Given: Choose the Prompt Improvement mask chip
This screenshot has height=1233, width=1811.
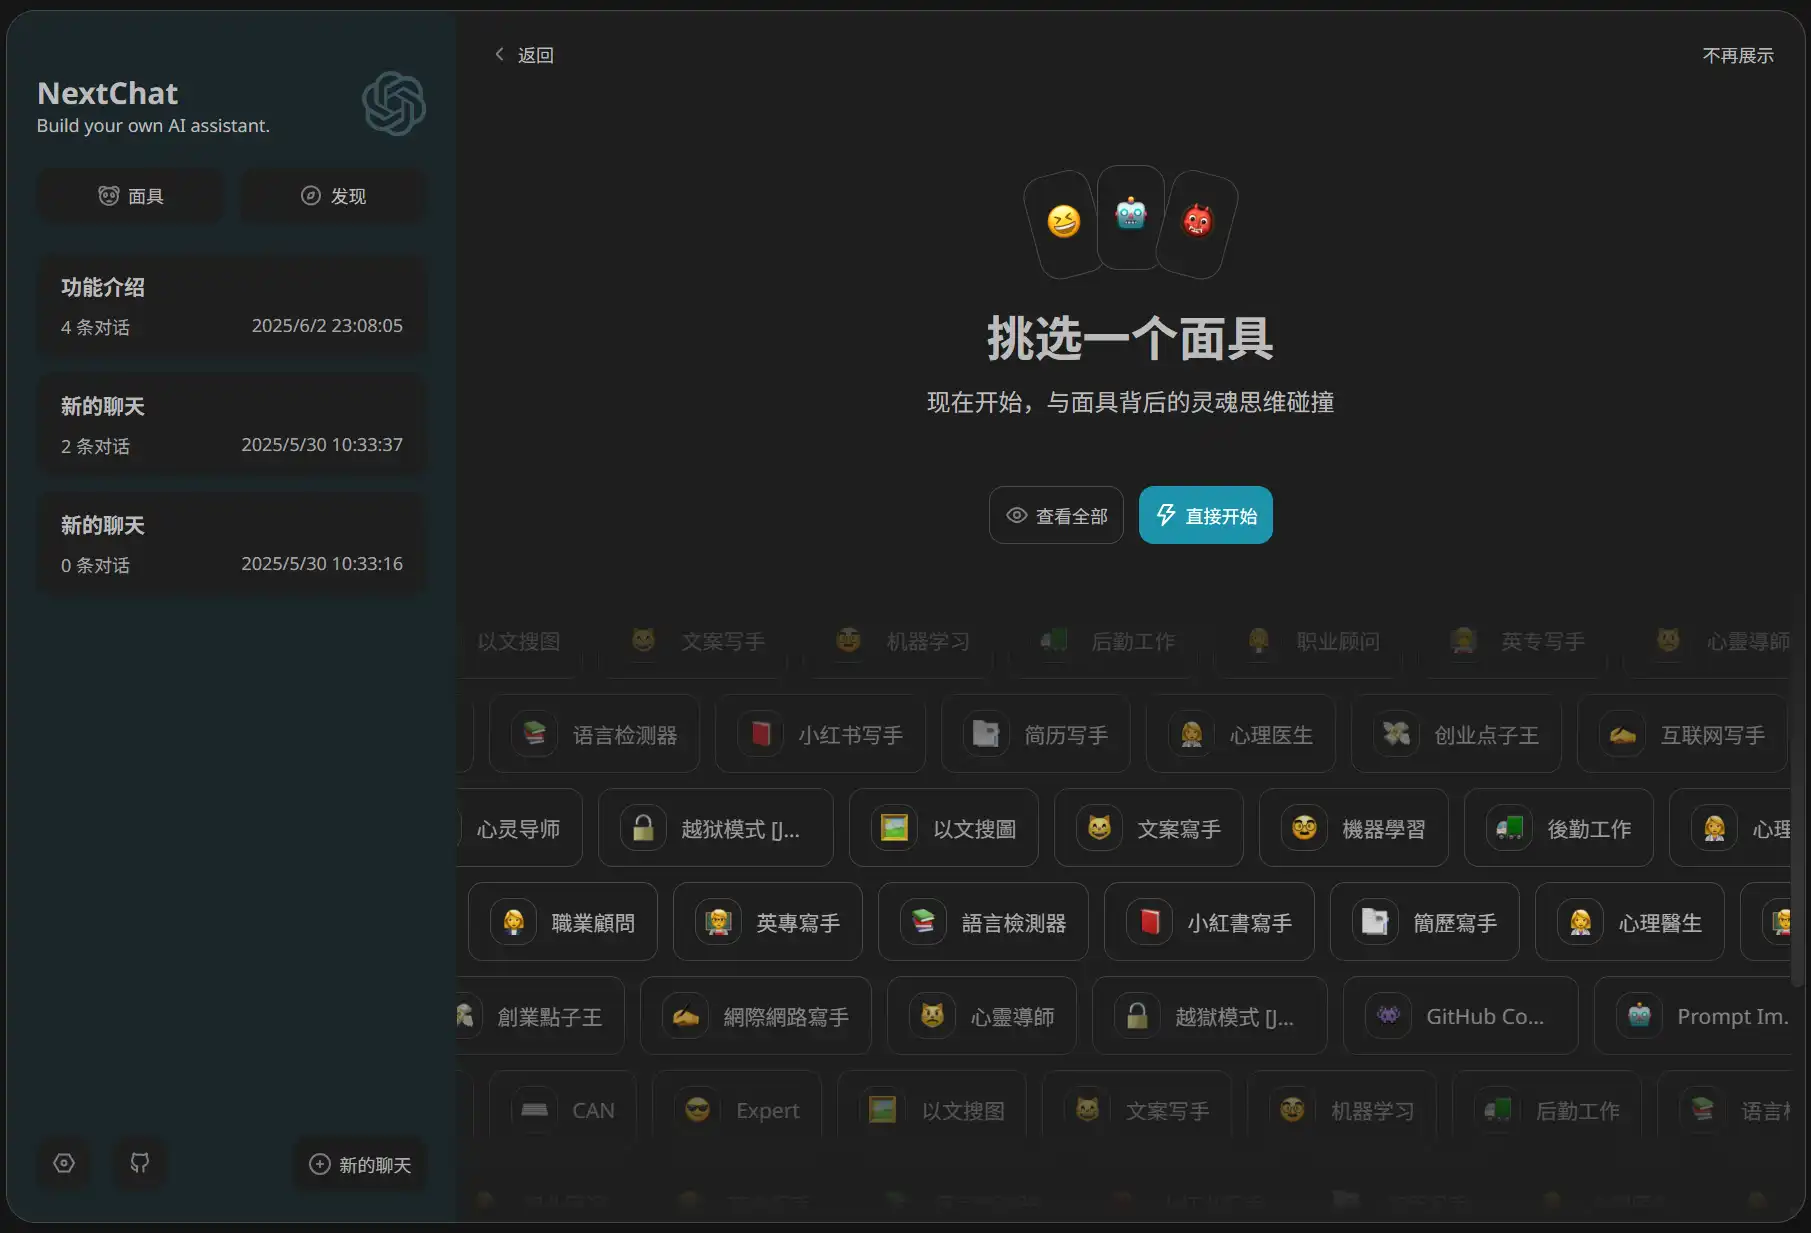Looking at the screenshot, I should (1702, 1016).
